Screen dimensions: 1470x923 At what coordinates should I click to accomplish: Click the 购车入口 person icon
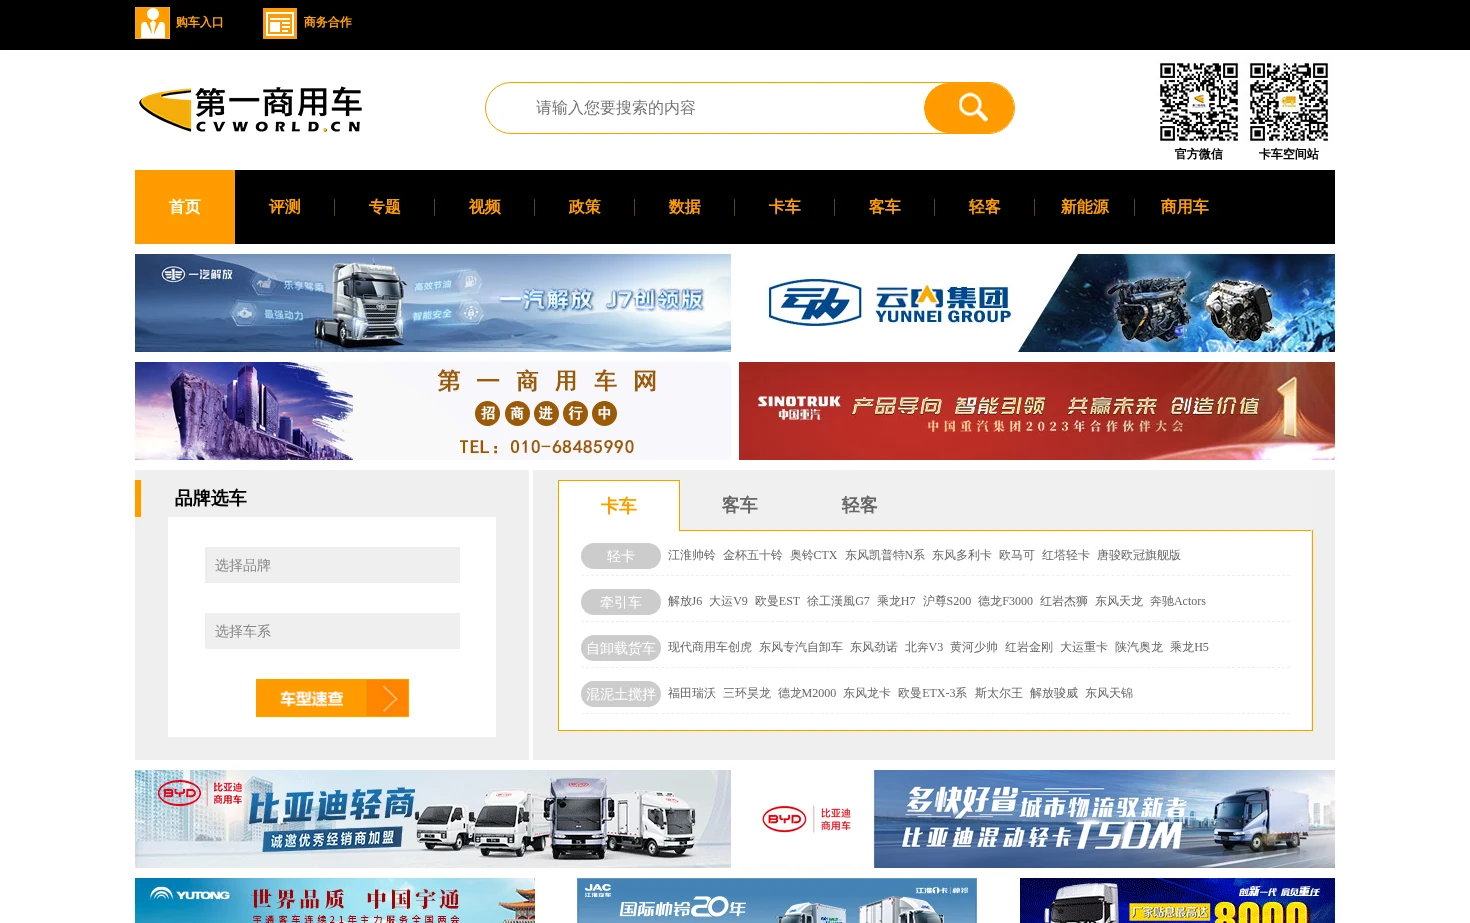152,22
